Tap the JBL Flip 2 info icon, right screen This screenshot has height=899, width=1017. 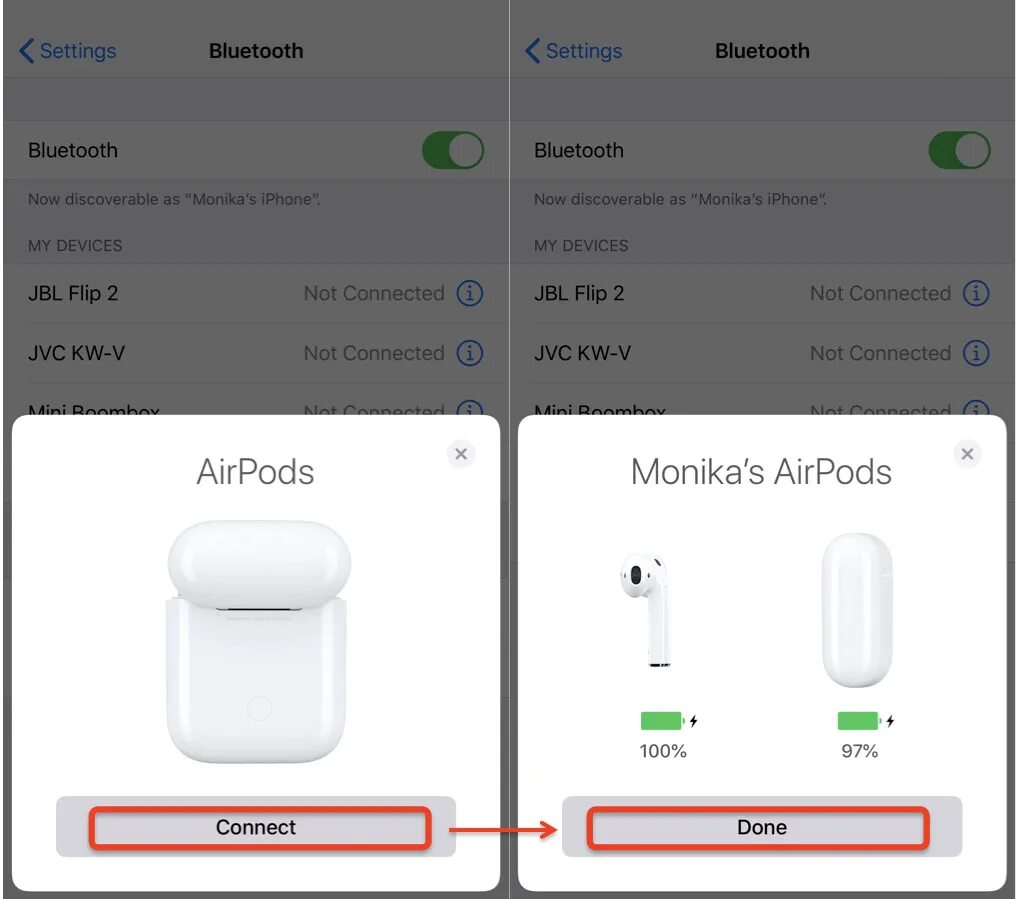point(975,293)
